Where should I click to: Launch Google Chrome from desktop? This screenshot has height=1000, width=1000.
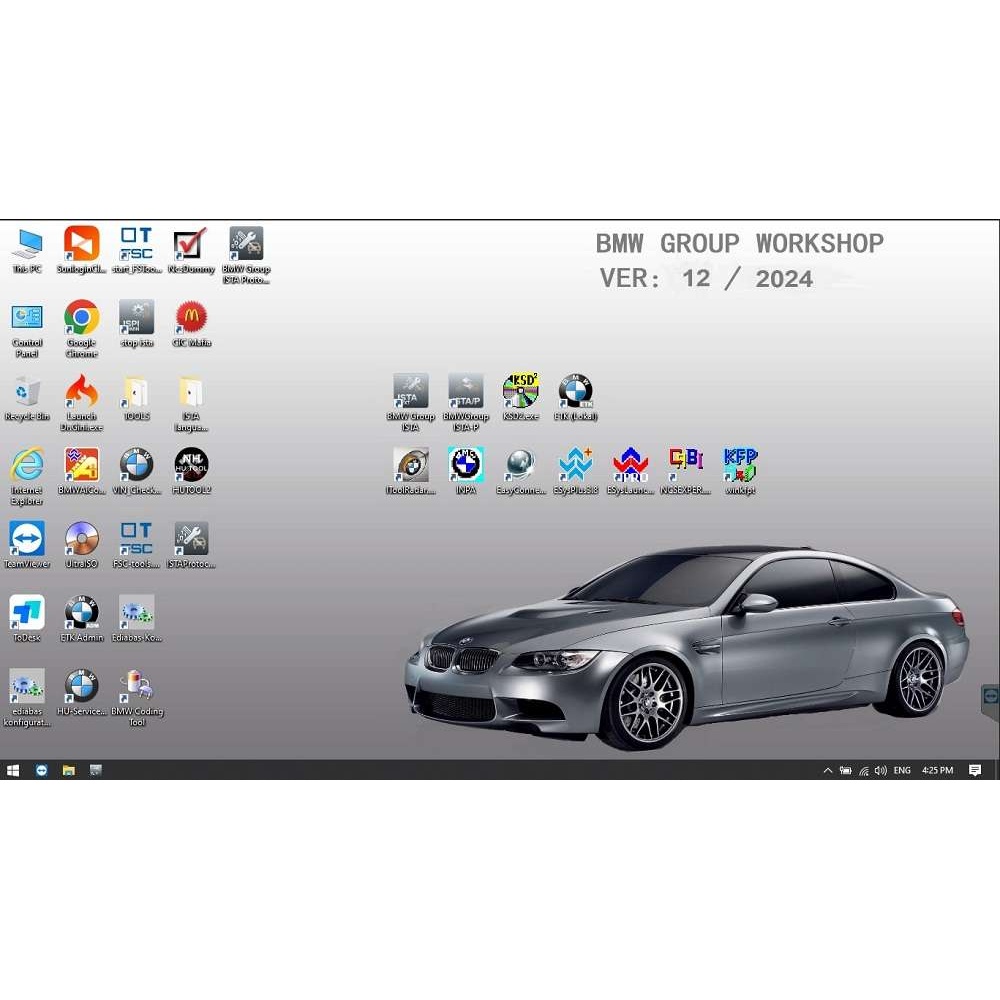tap(82, 329)
